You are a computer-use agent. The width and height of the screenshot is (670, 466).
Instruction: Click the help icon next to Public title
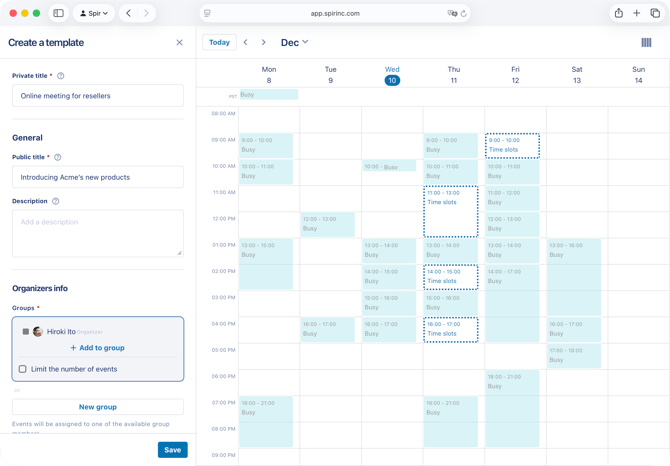tap(57, 157)
